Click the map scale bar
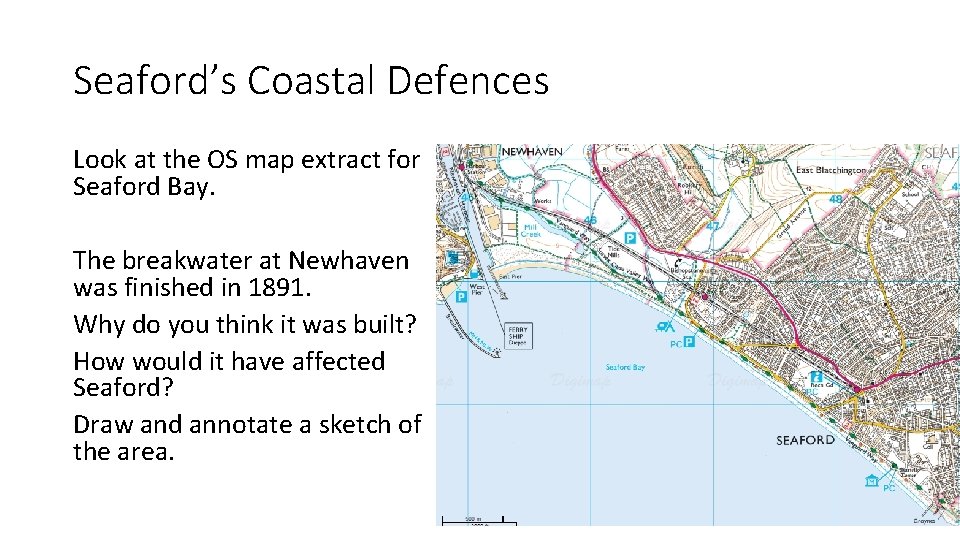Viewport: 960px width, 540px height. [x=479, y=522]
